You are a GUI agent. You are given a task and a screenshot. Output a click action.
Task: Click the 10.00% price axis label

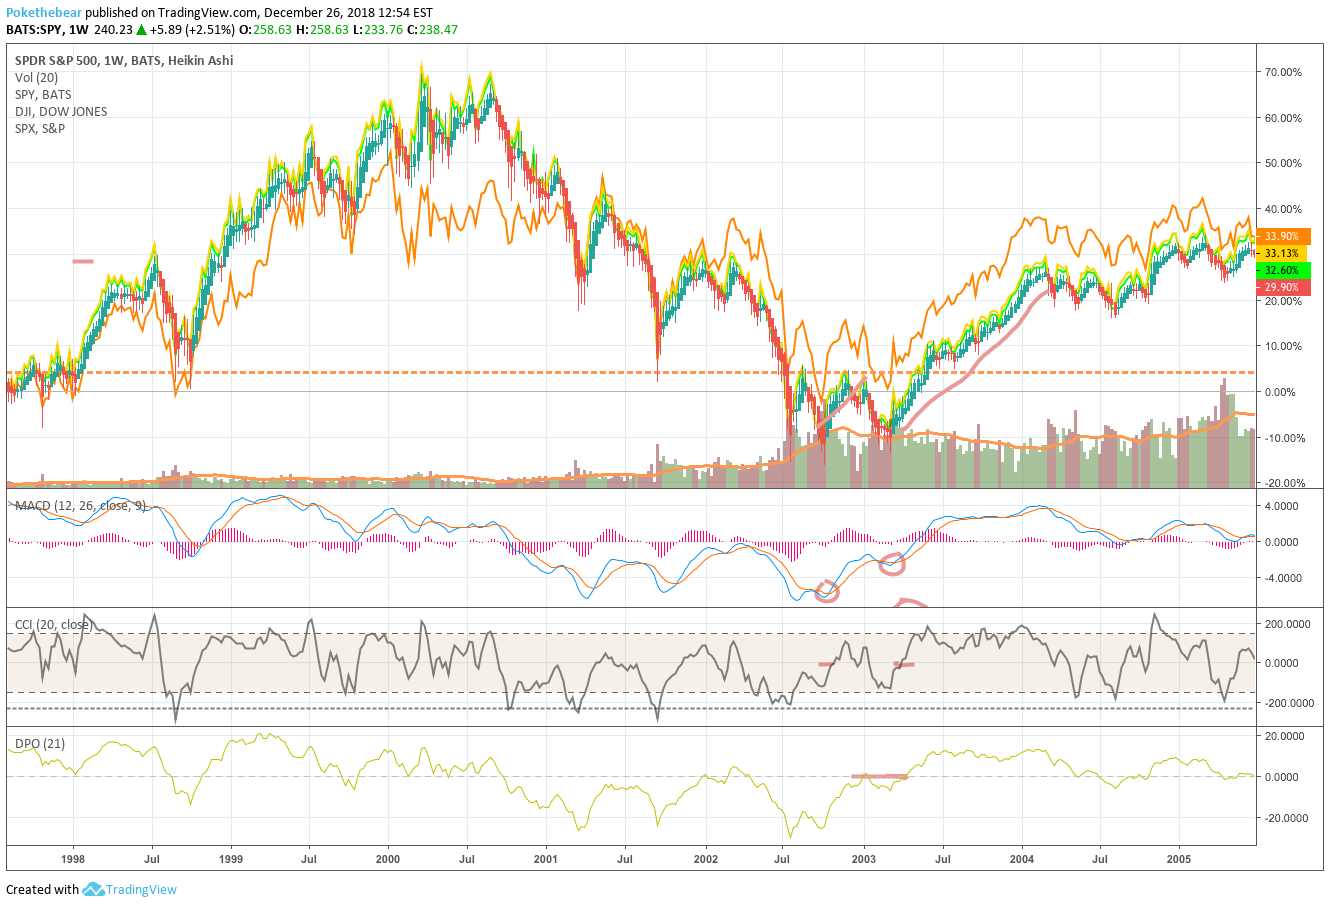point(1282,346)
